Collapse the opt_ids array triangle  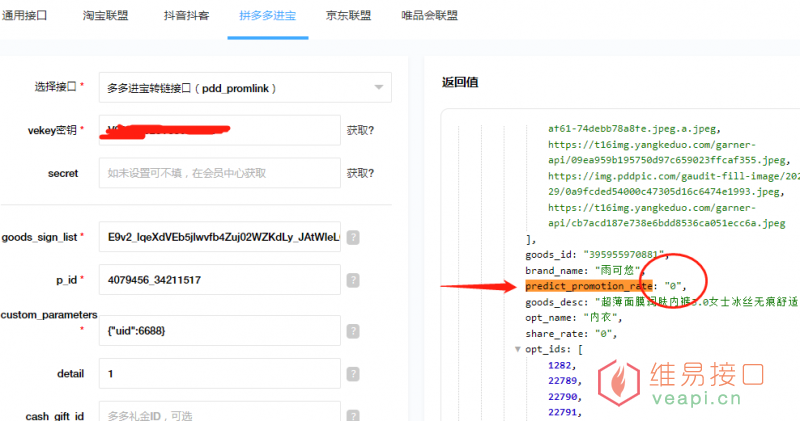coord(517,350)
